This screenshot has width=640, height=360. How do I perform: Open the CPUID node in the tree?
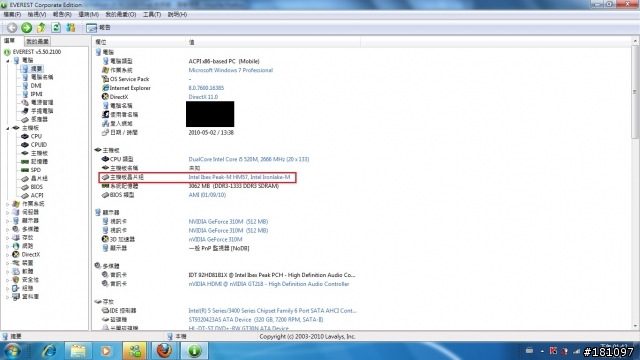coord(39,144)
